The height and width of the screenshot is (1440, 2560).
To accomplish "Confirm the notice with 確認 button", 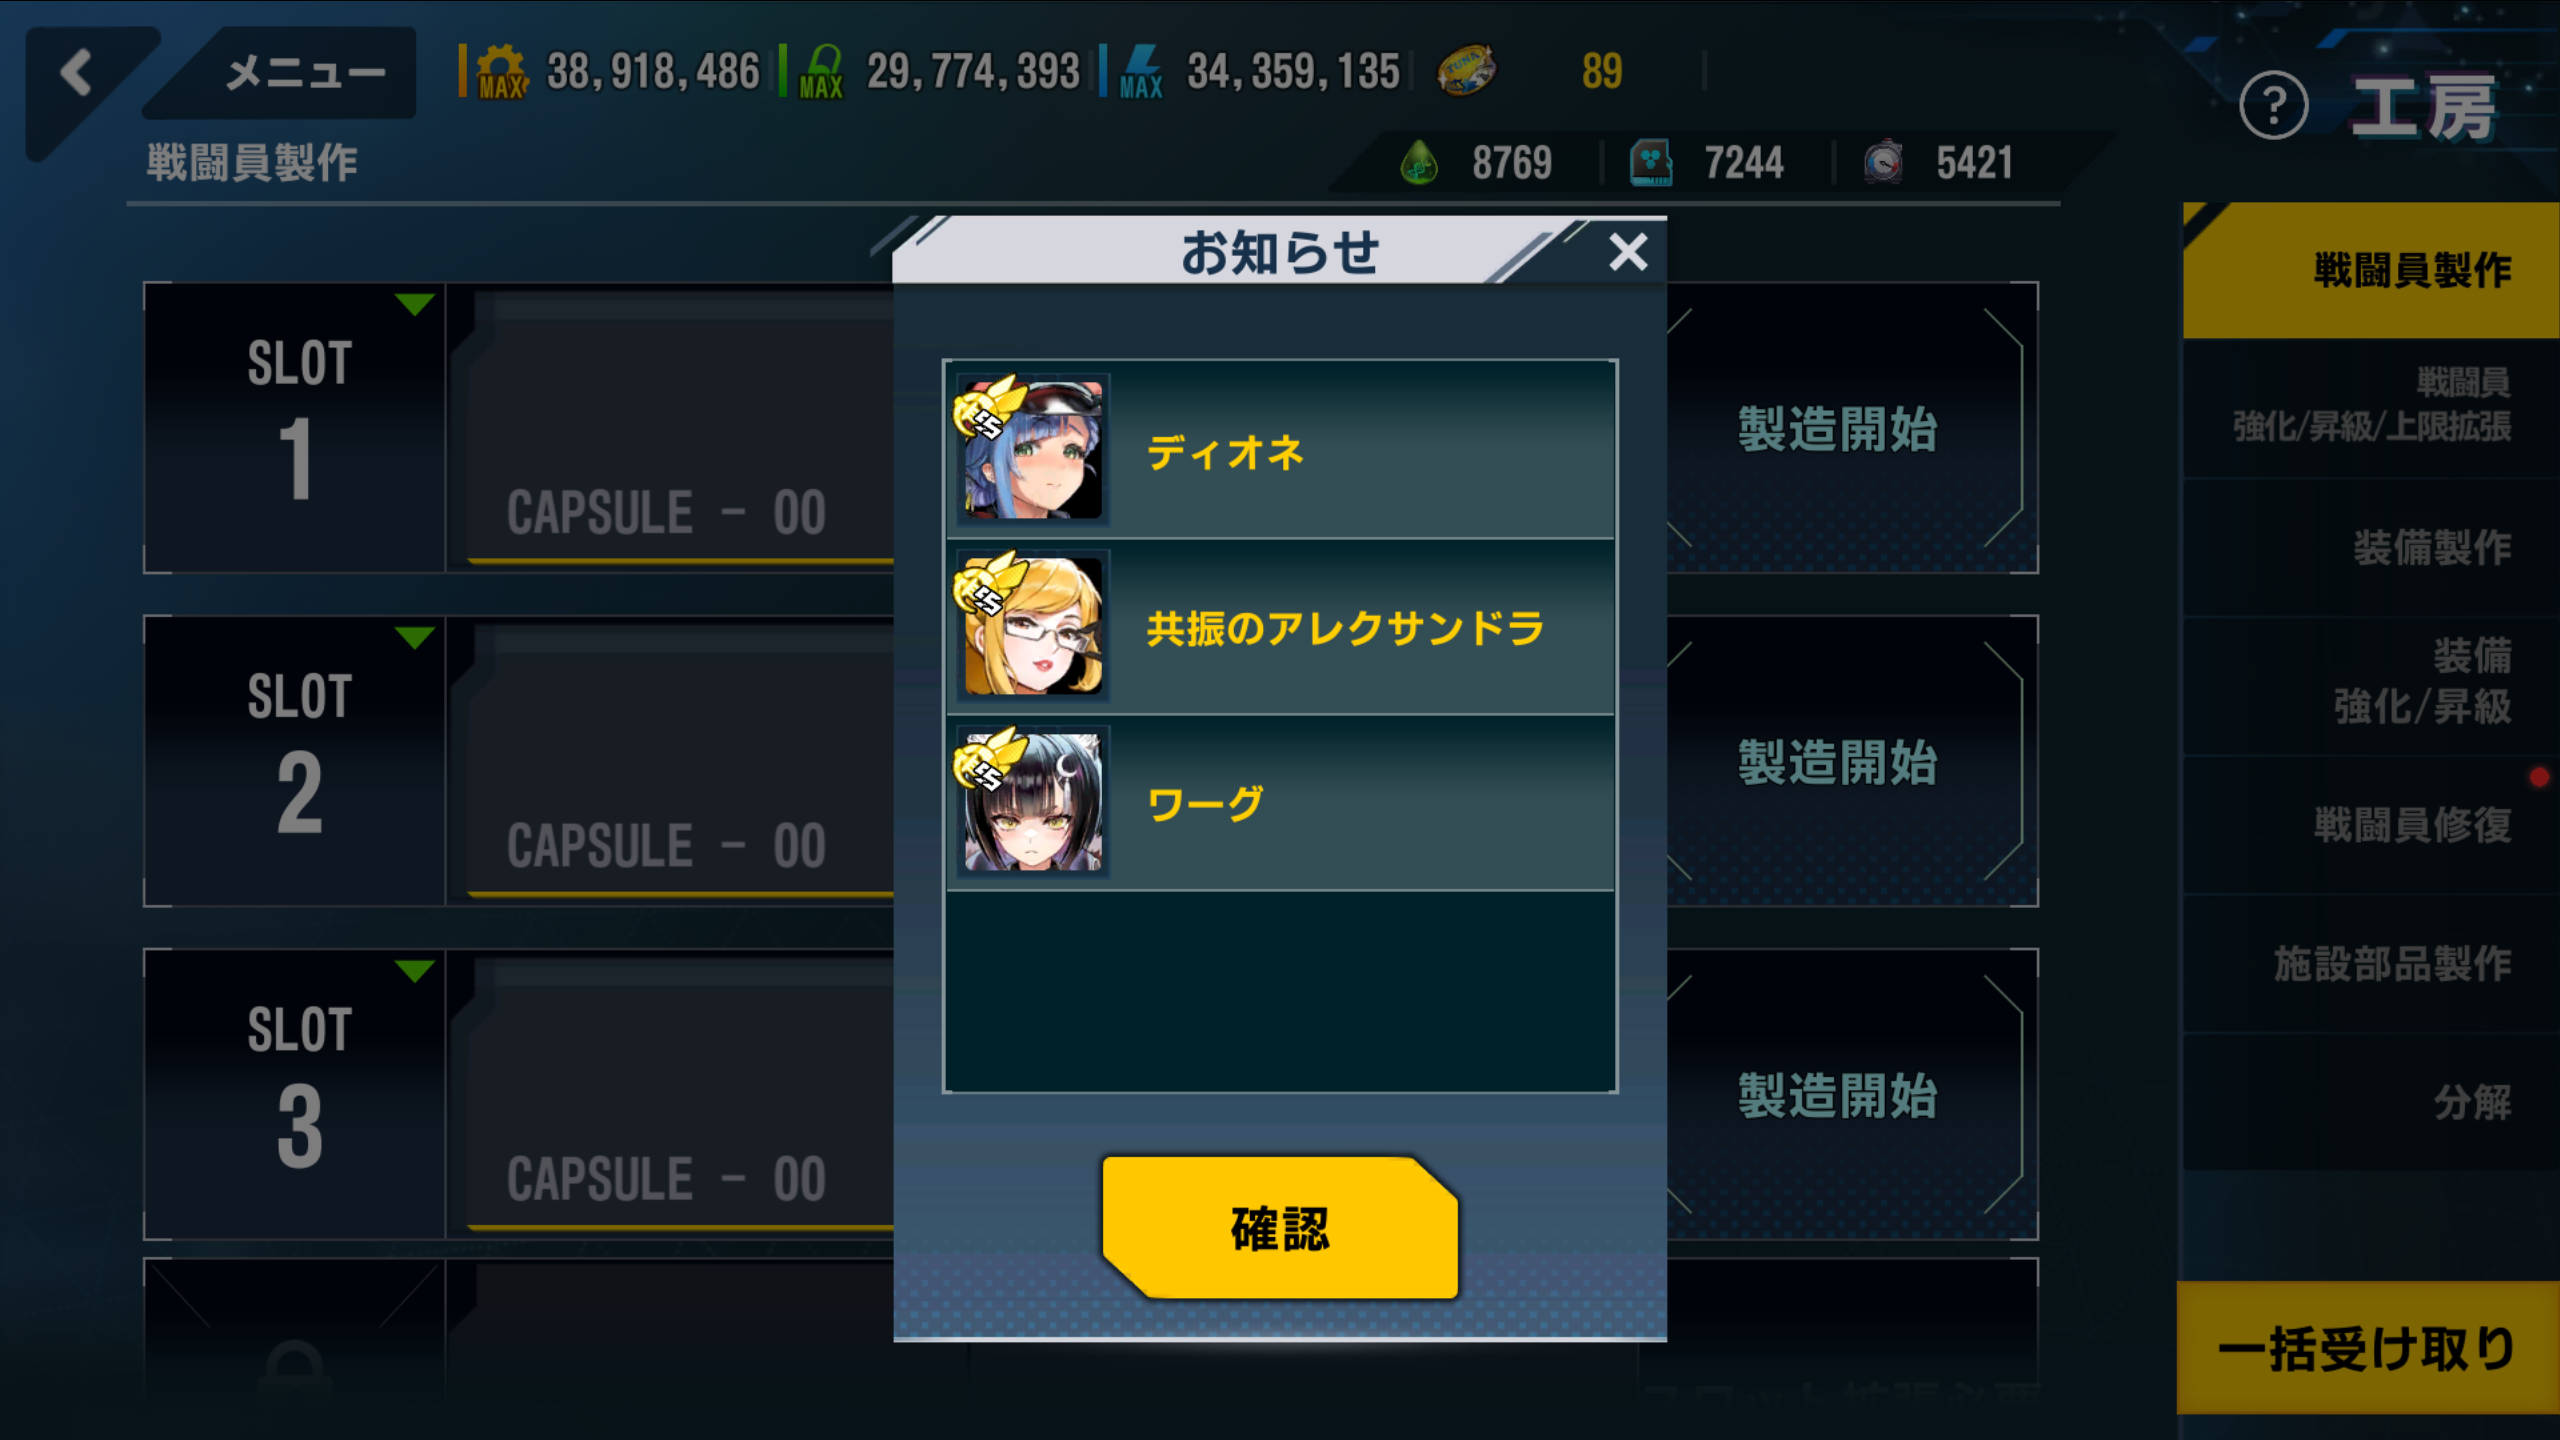I will 1280,1228.
